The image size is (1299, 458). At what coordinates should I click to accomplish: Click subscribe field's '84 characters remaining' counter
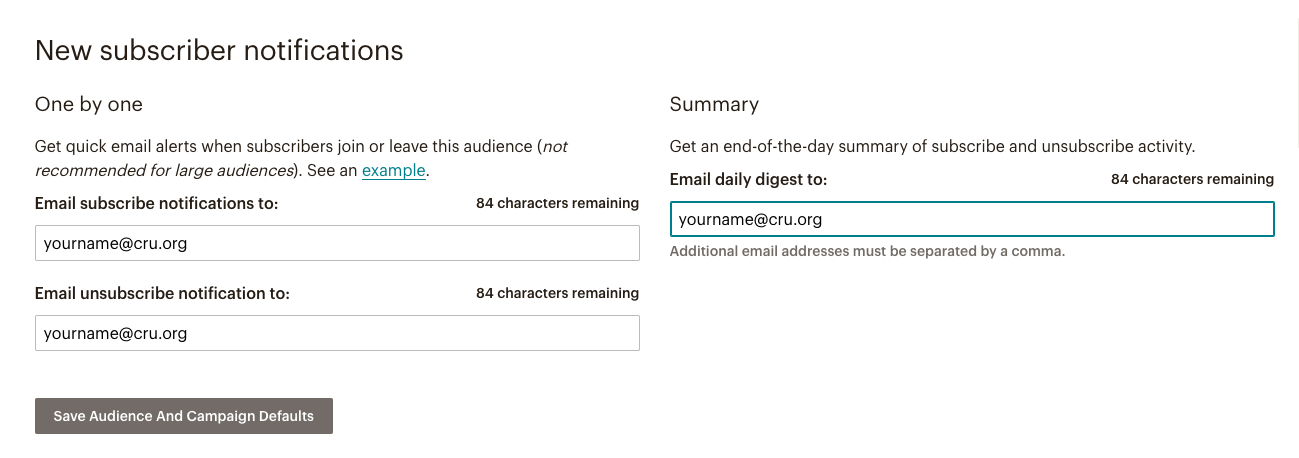557,203
